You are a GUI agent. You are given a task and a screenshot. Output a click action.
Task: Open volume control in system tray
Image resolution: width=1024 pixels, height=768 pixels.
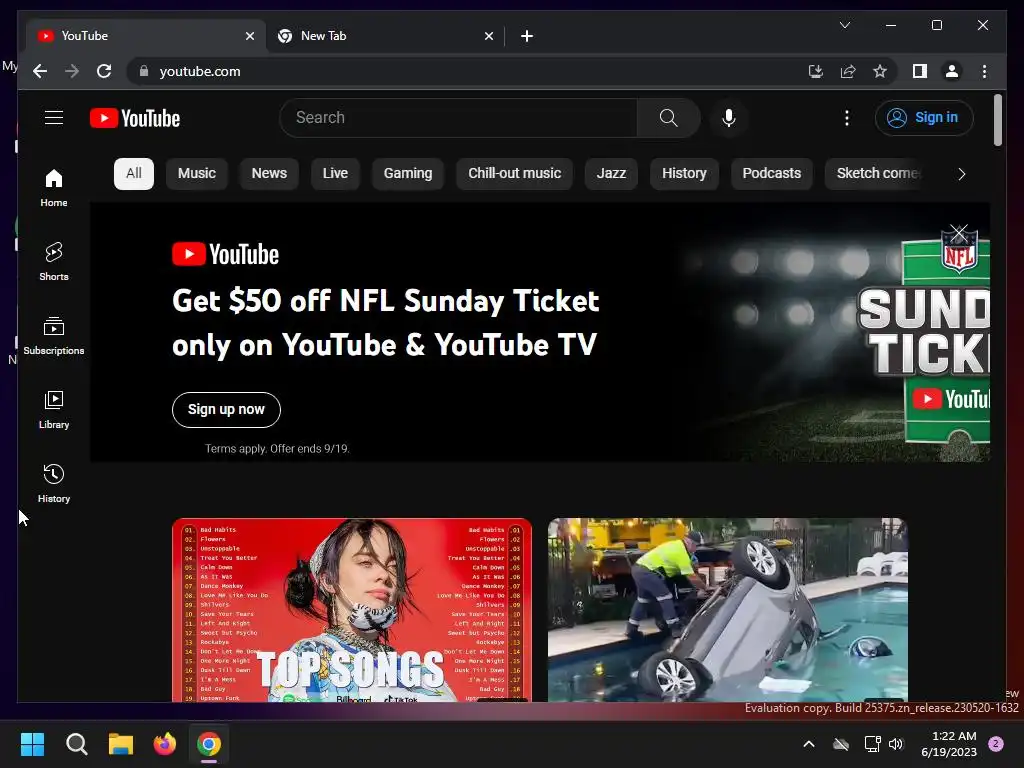pyautogui.click(x=896, y=744)
